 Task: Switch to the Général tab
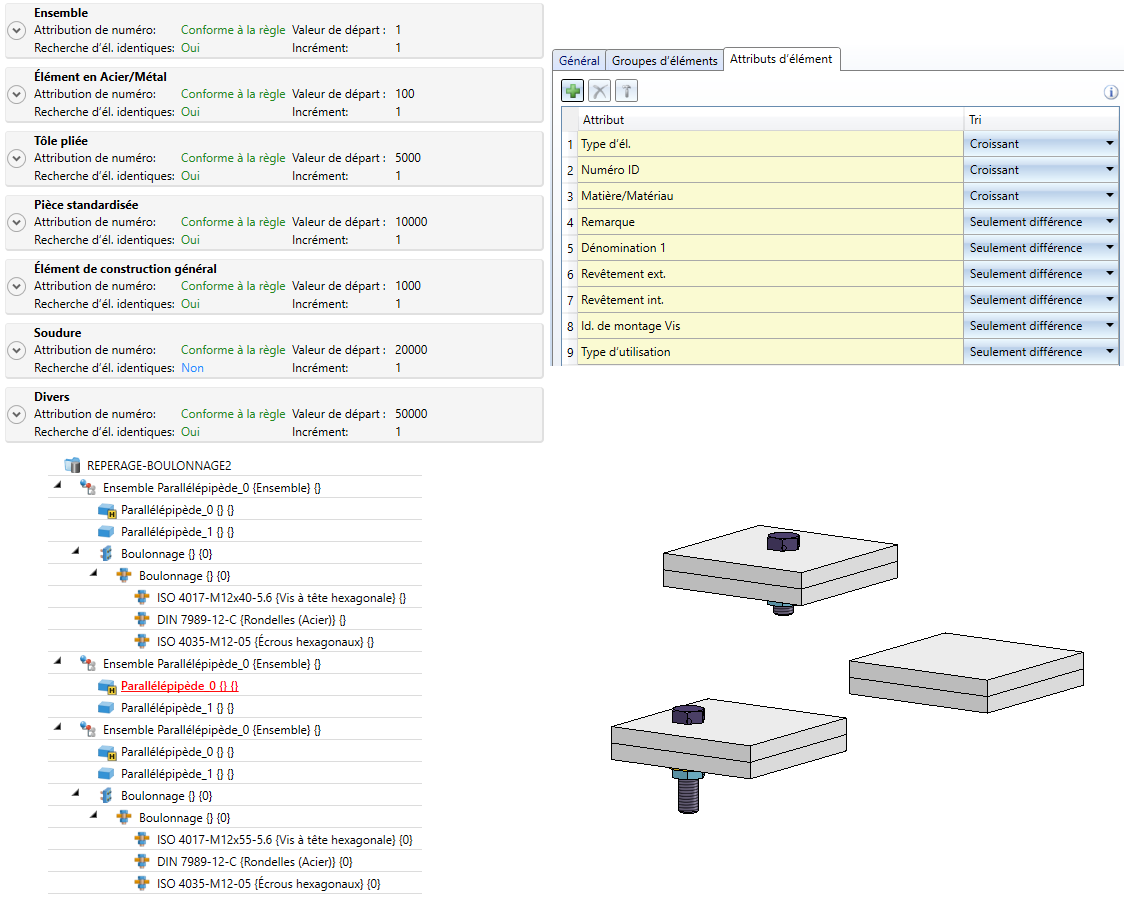point(579,60)
